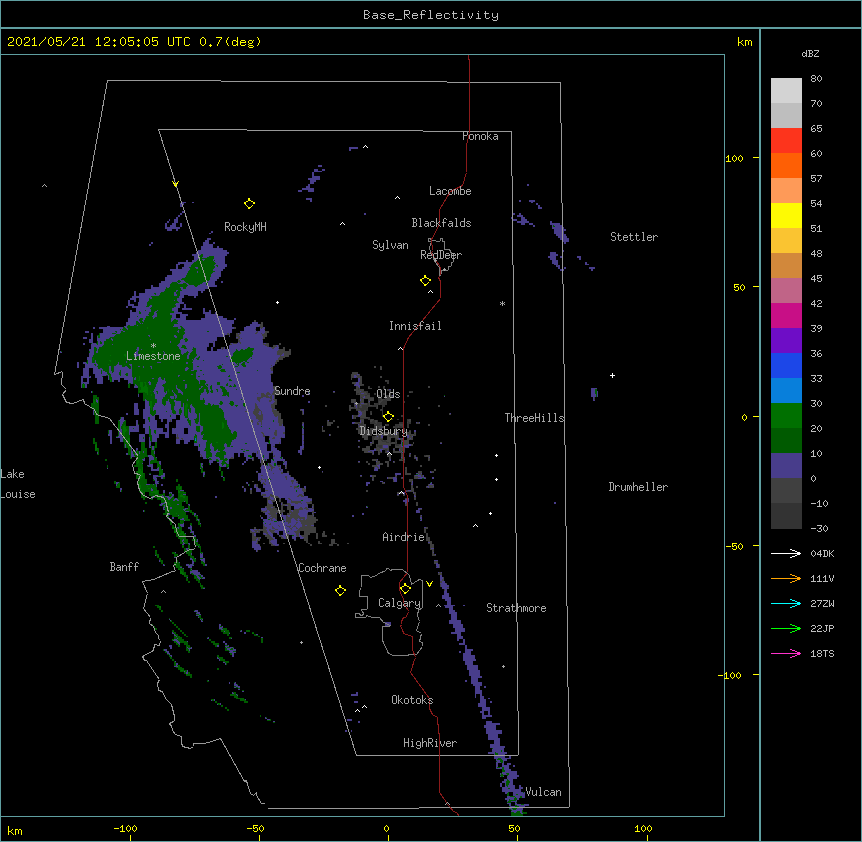Click the Drumheller label
Image resolution: width=862 pixels, height=842 pixels.
coord(638,487)
